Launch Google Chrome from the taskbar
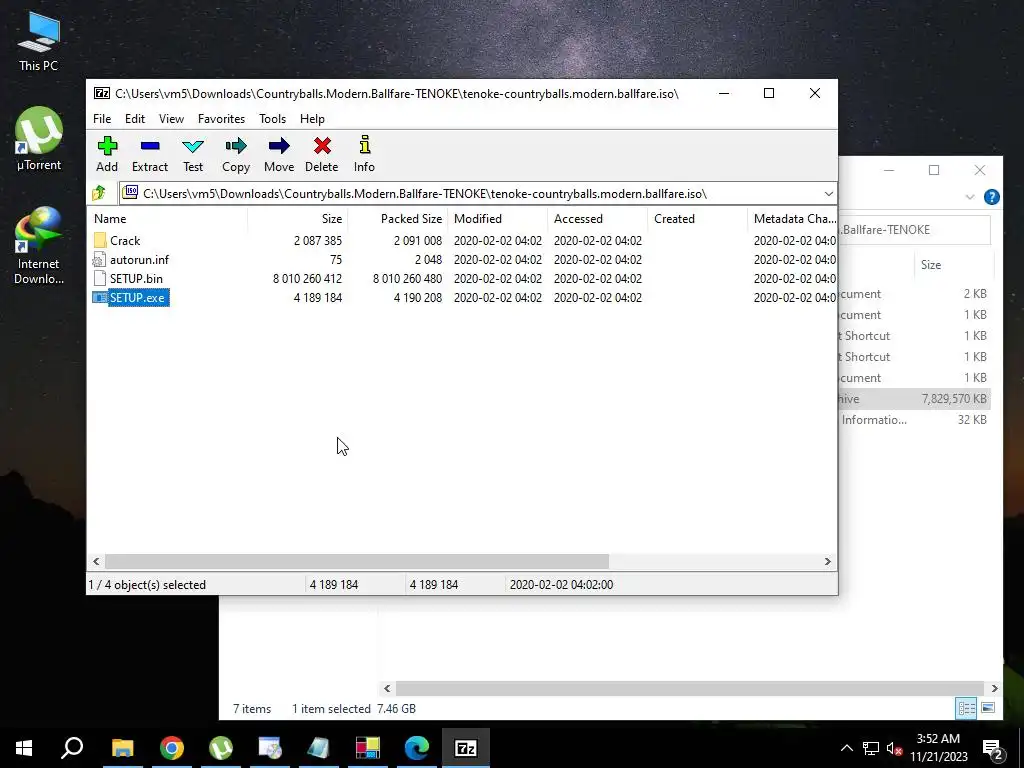Image resolution: width=1024 pixels, height=768 pixels. [x=172, y=748]
